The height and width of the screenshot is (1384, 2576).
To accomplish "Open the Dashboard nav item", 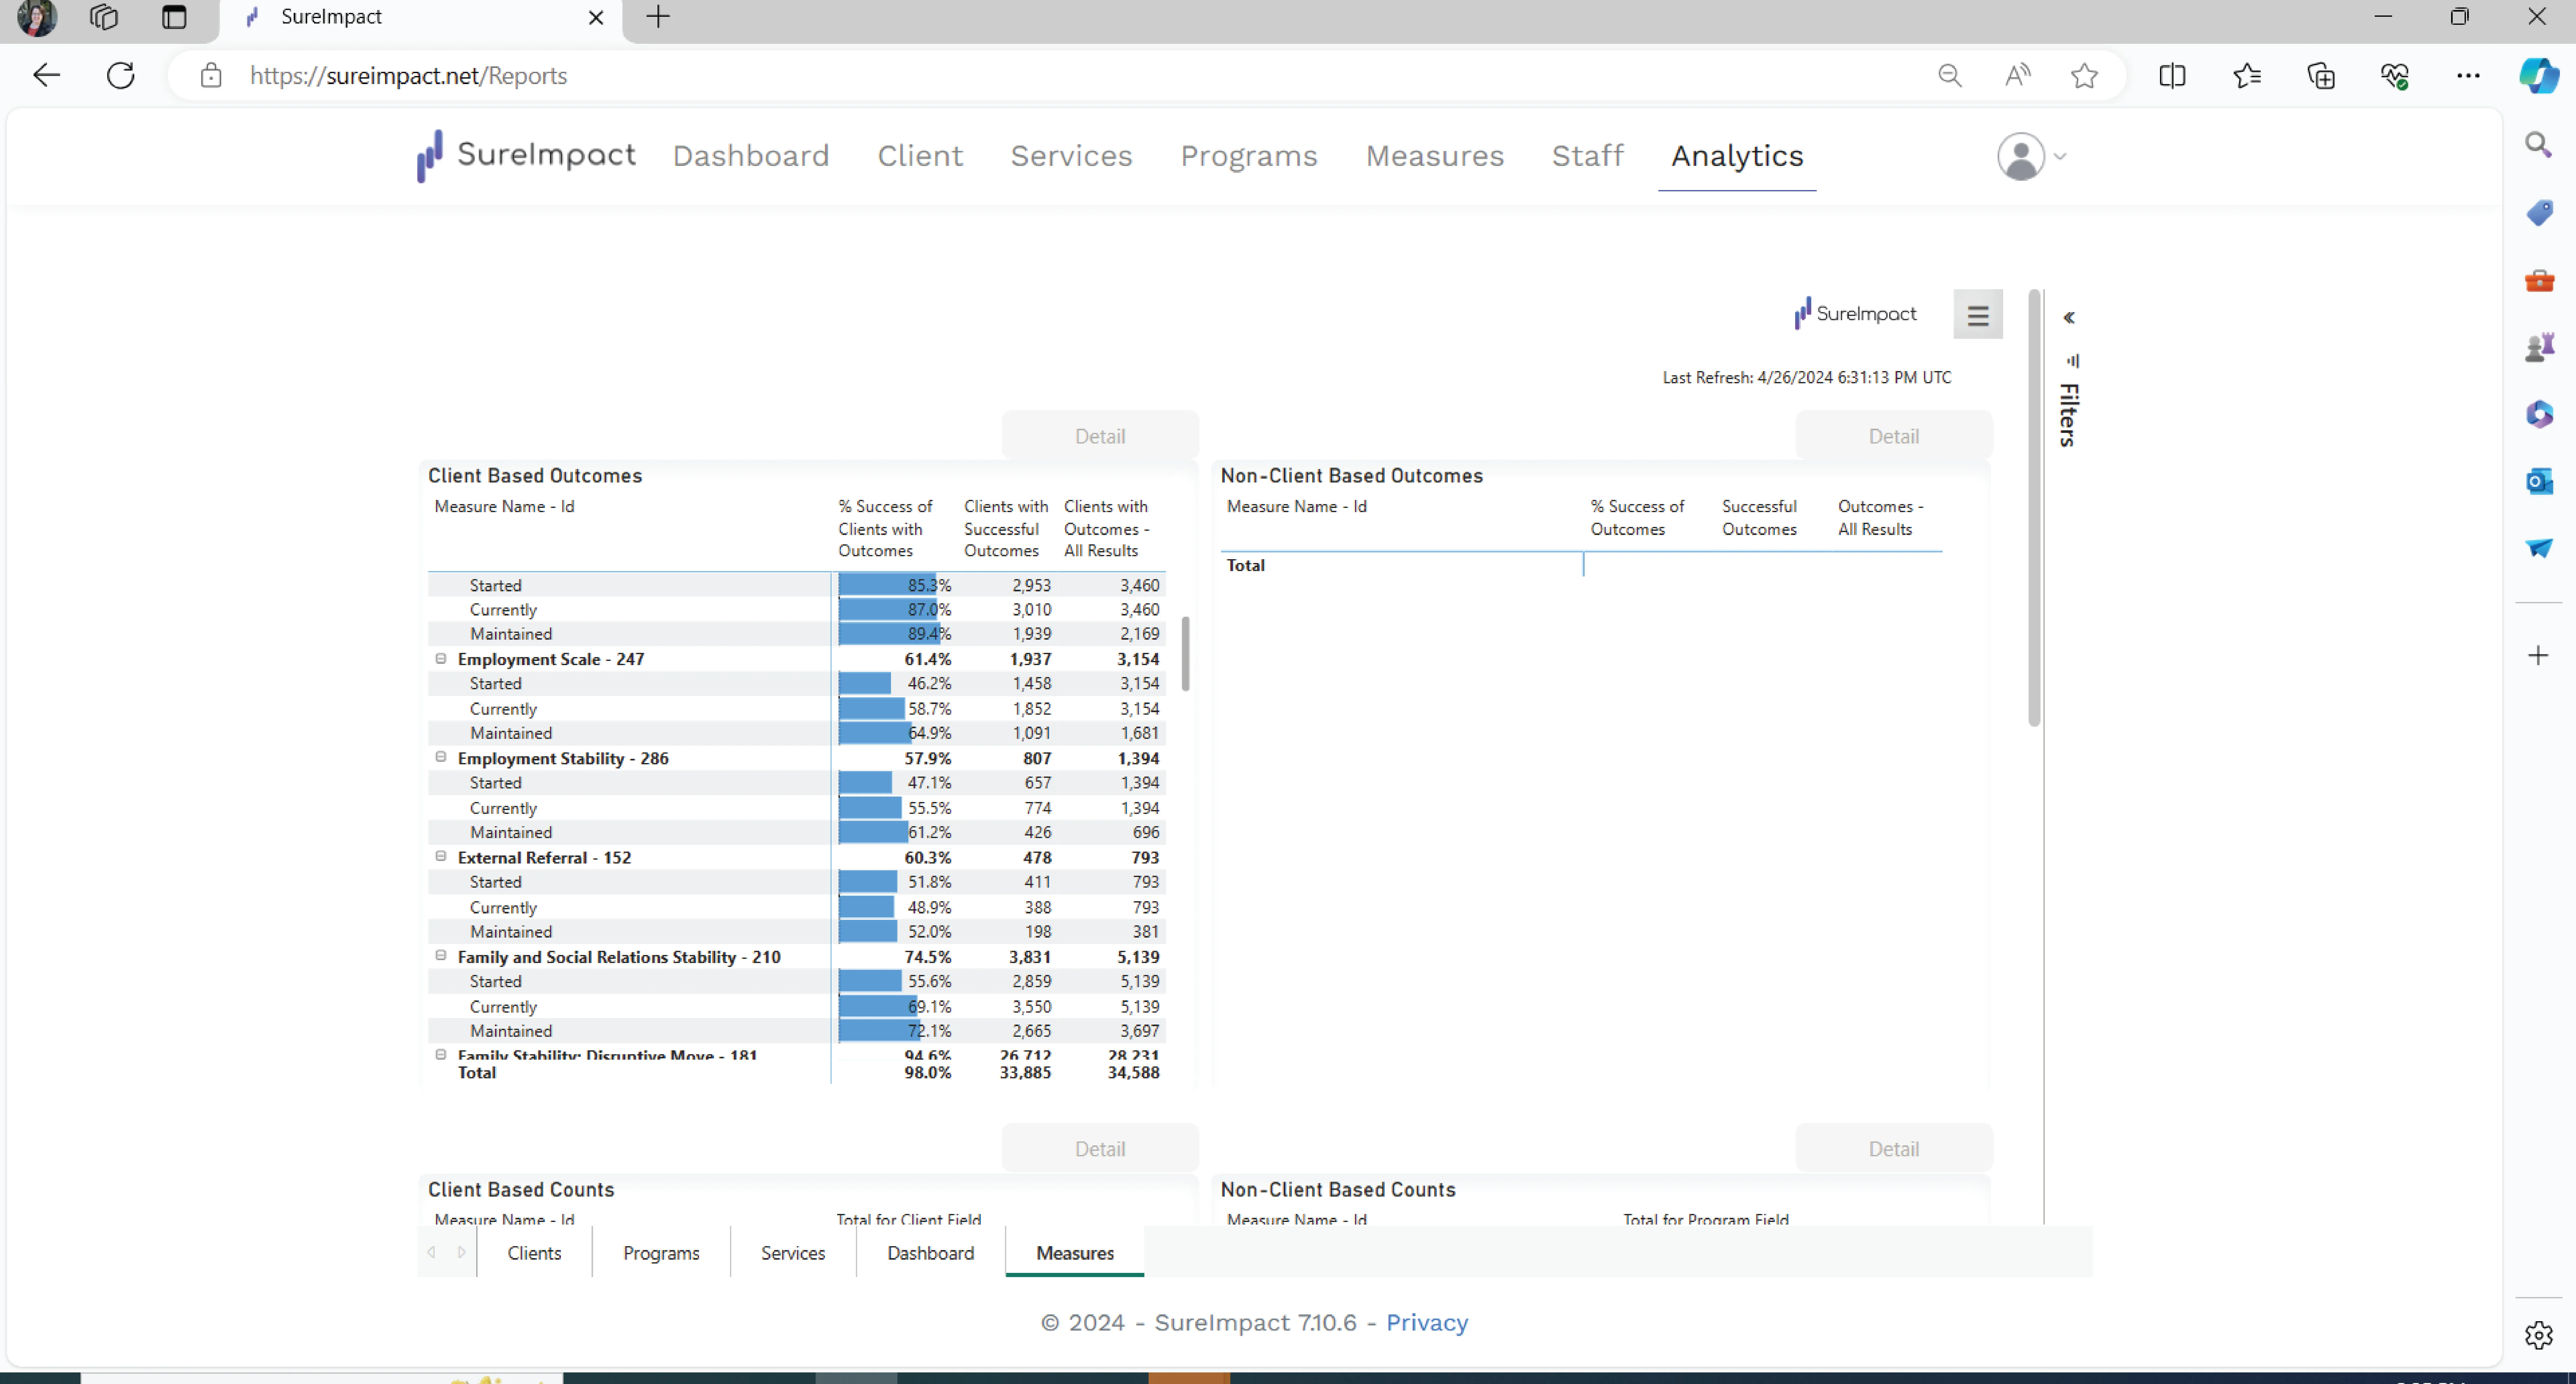I will pos(751,156).
